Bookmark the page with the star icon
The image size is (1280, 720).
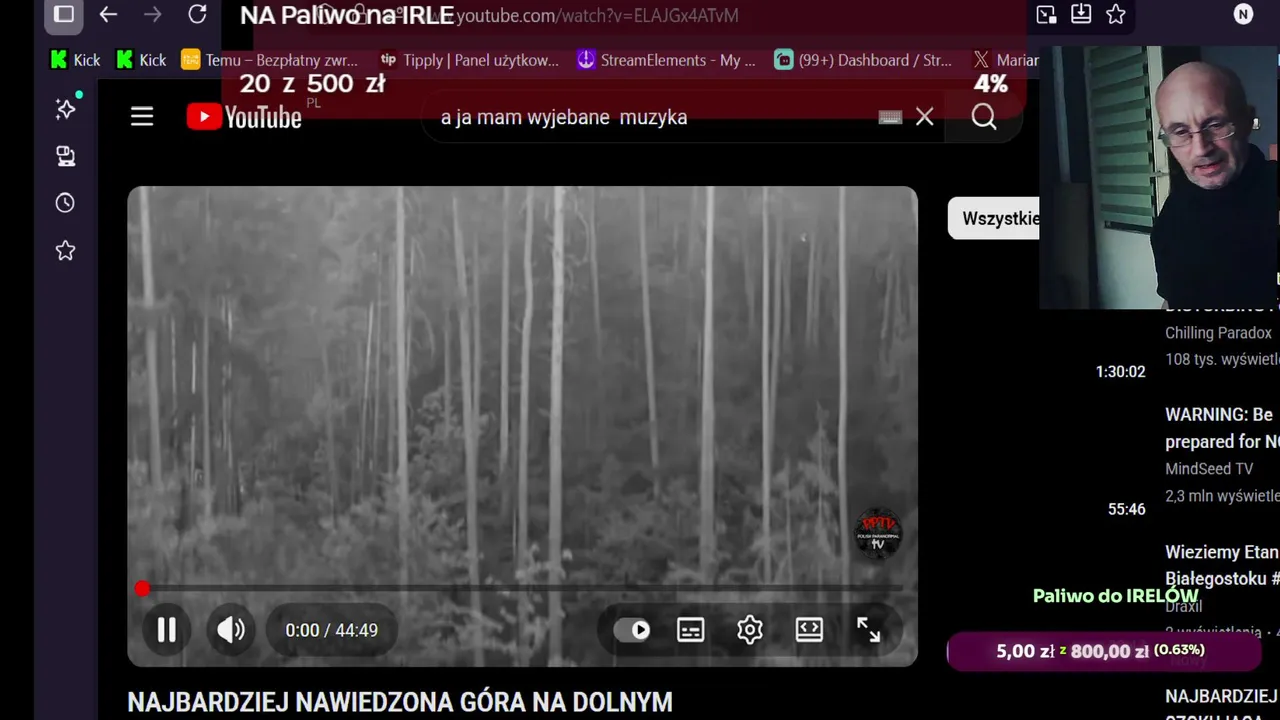coord(1116,14)
